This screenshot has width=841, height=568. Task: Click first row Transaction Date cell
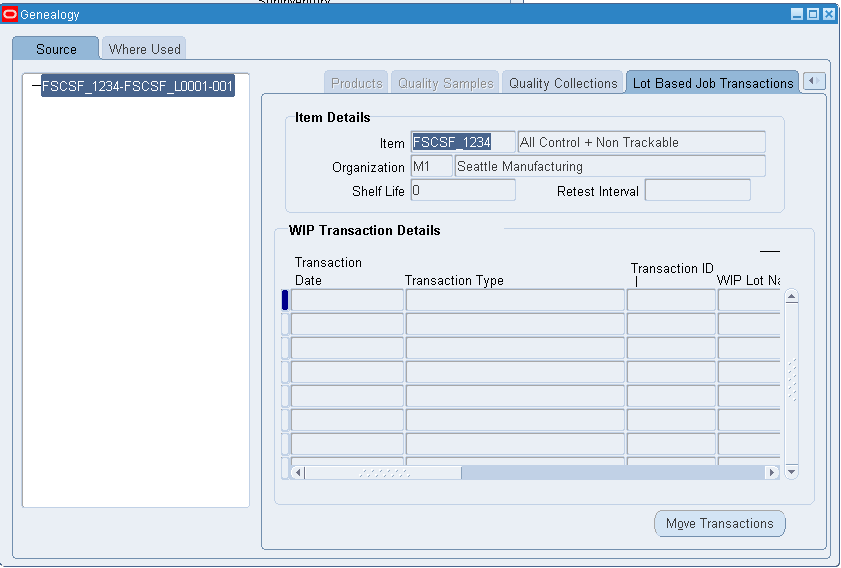[347, 300]
